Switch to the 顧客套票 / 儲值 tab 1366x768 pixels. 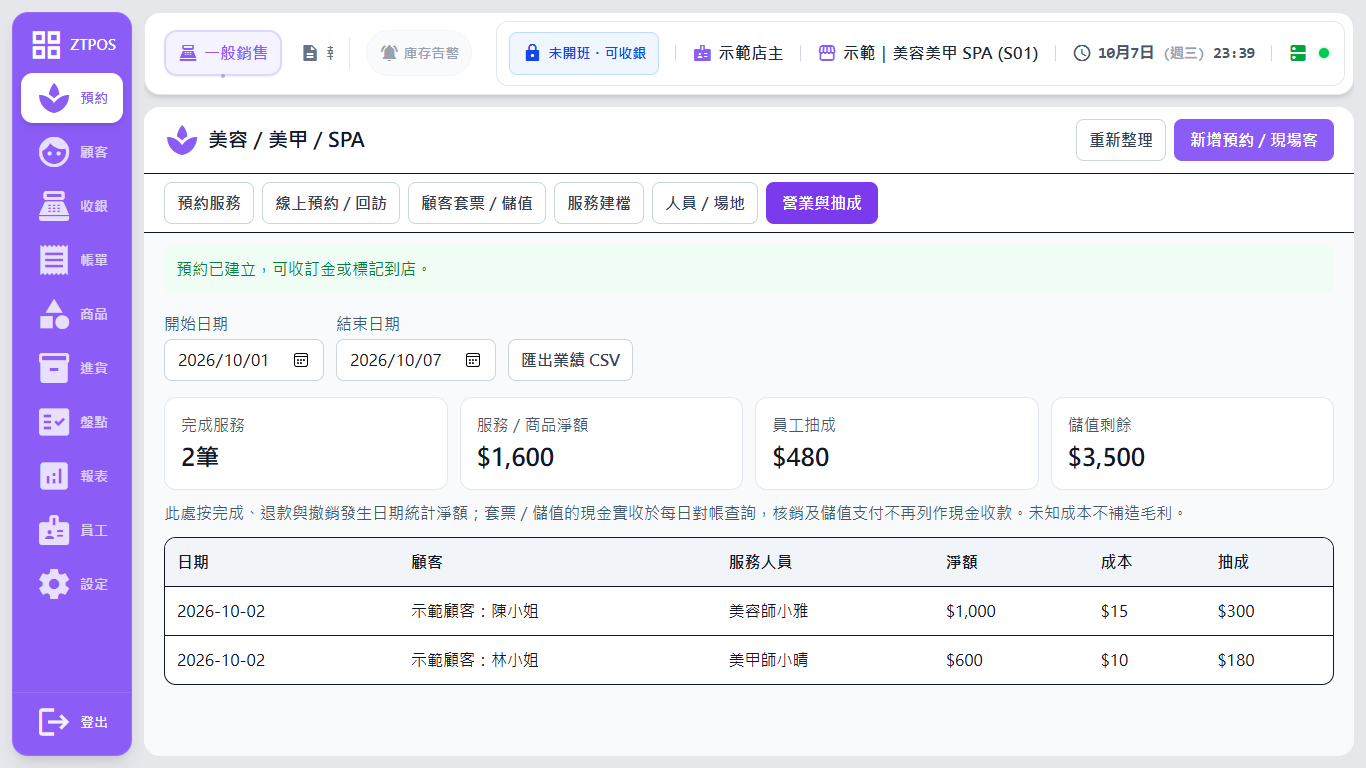(x=477, y=203)
